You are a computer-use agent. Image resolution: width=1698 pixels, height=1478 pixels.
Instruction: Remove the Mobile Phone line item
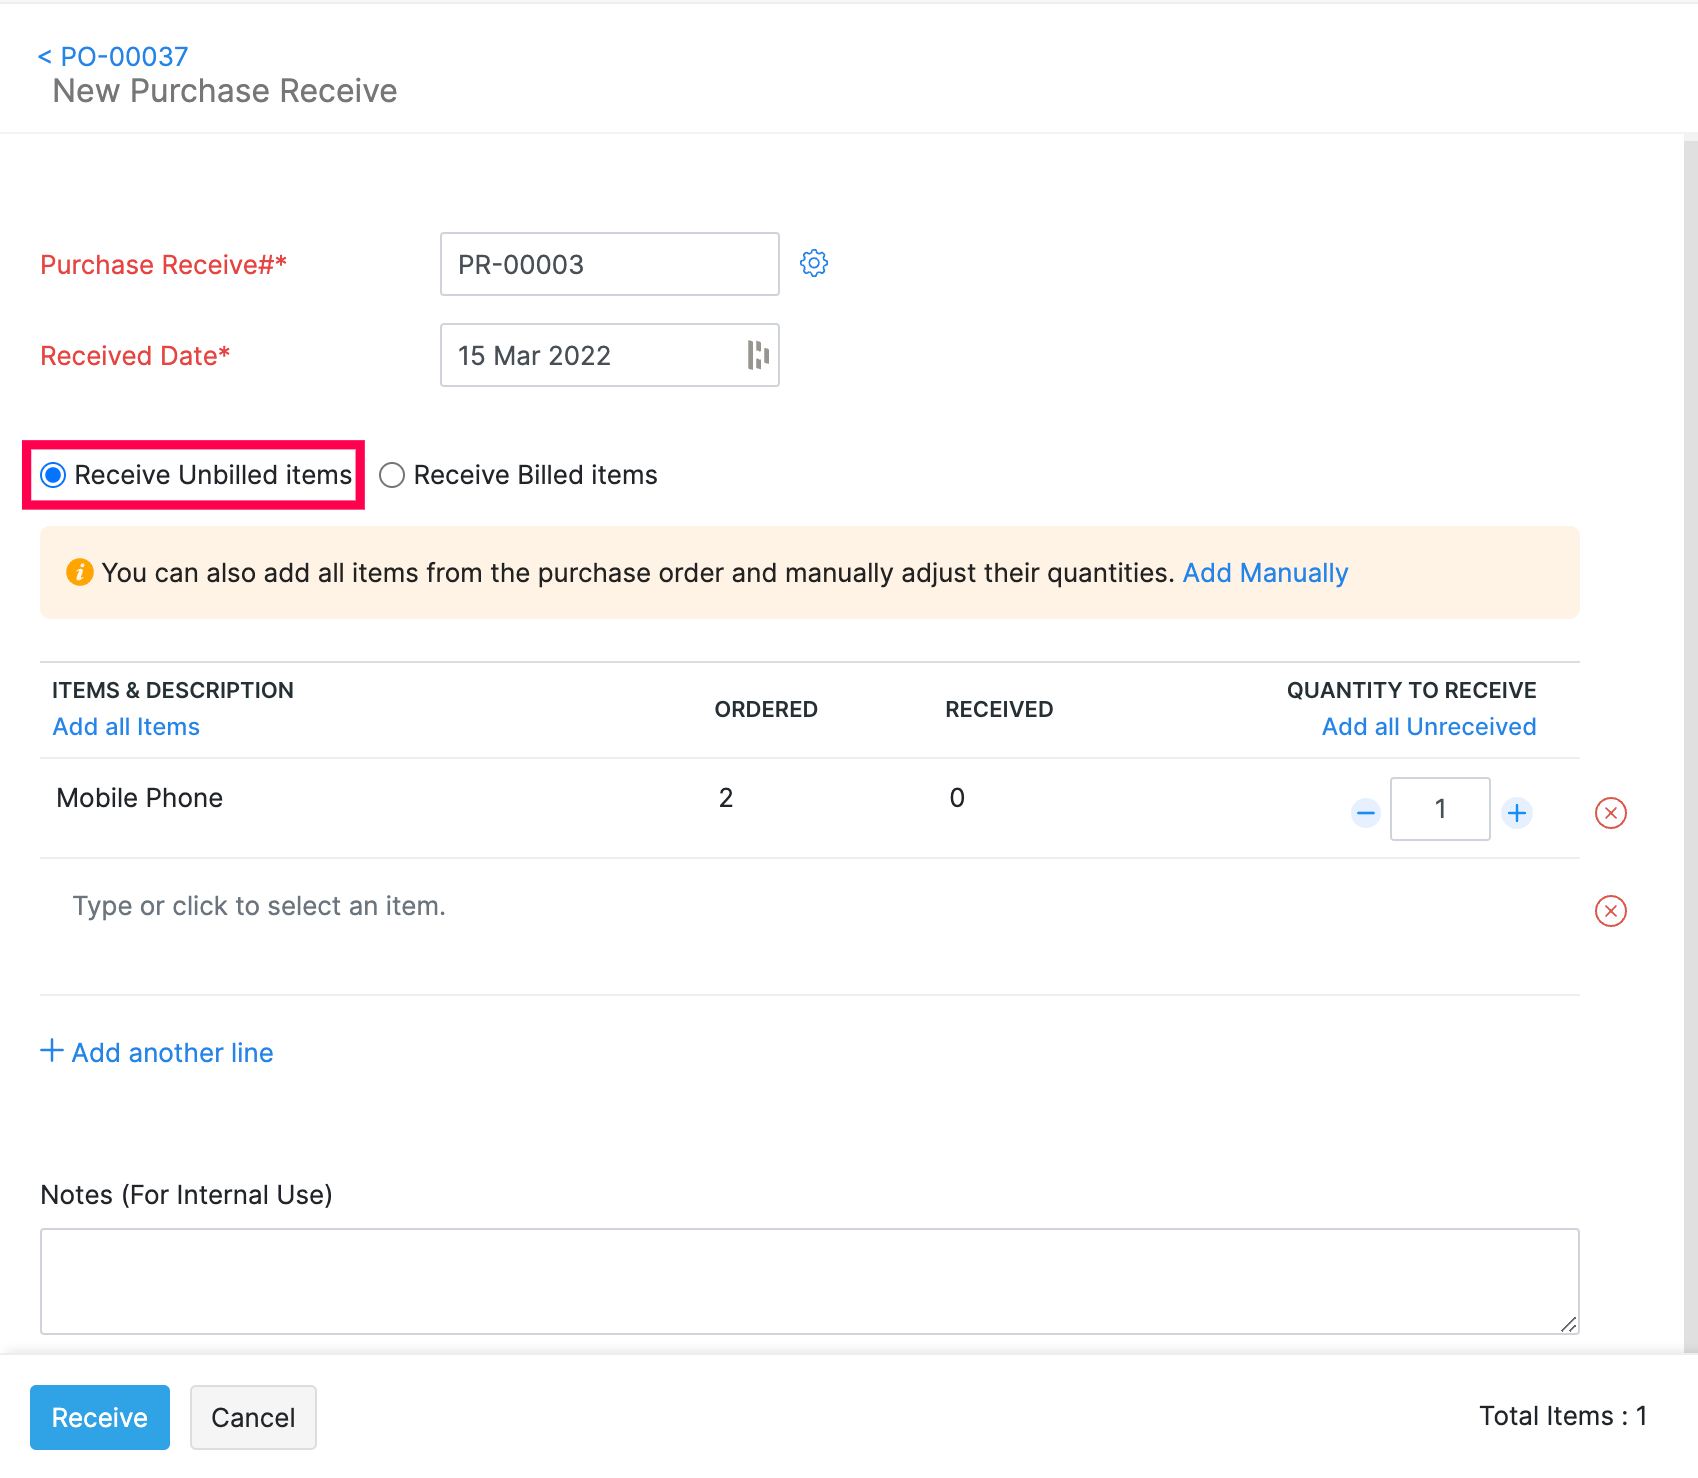[x=1611, y=813]
